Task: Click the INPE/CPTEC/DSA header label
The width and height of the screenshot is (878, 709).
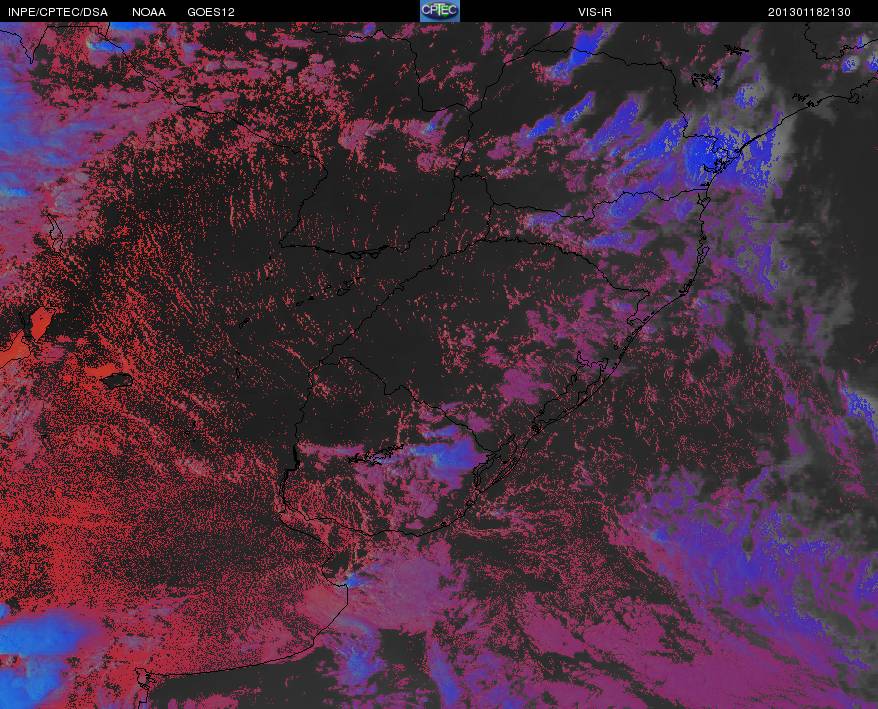Action: click(58, 12)
